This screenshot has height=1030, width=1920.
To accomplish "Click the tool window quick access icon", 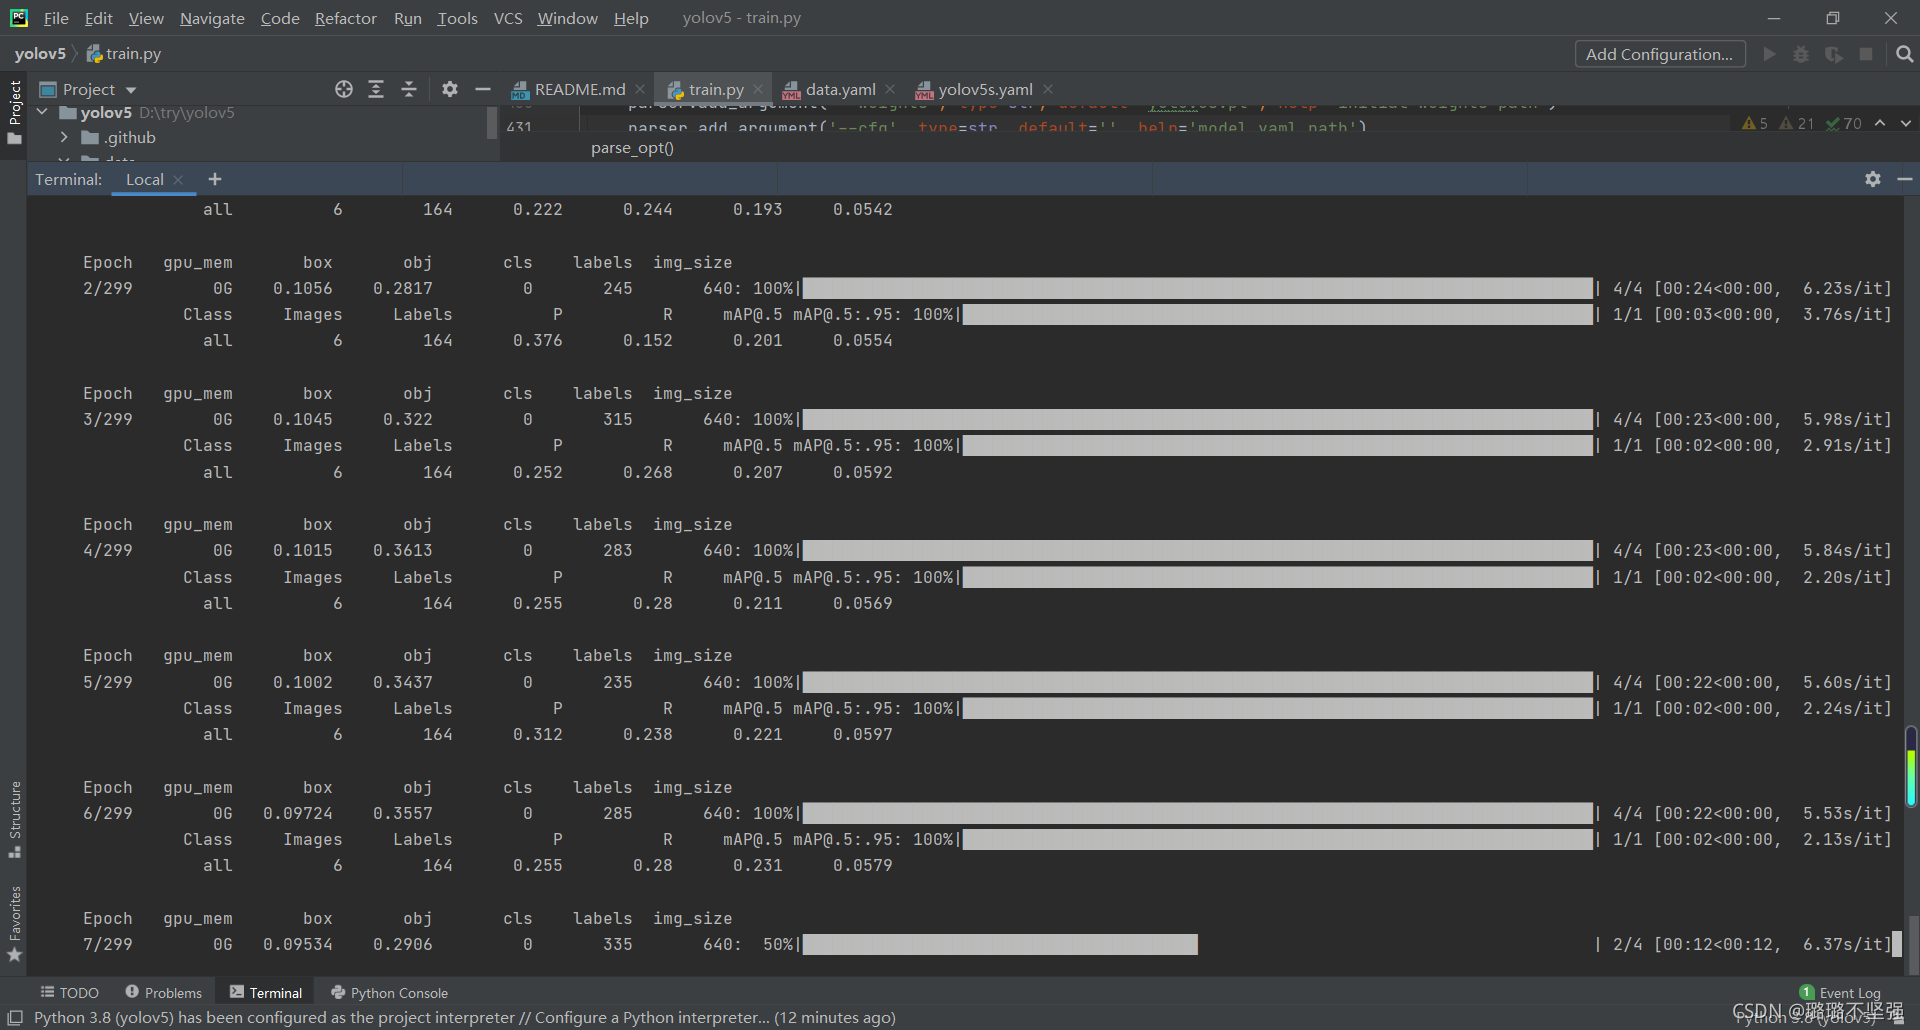I will [x=15, y=1018].
